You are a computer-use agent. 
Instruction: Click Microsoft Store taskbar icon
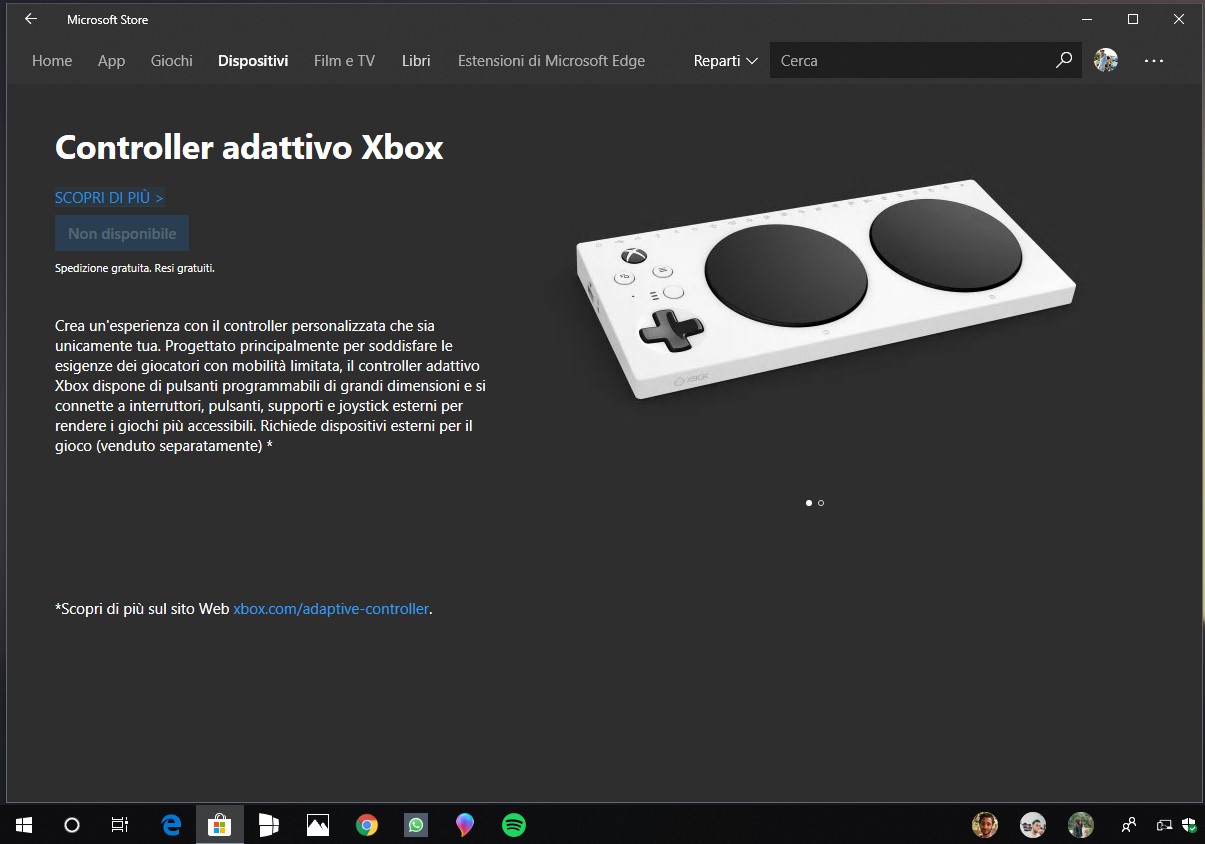(219, 825)
